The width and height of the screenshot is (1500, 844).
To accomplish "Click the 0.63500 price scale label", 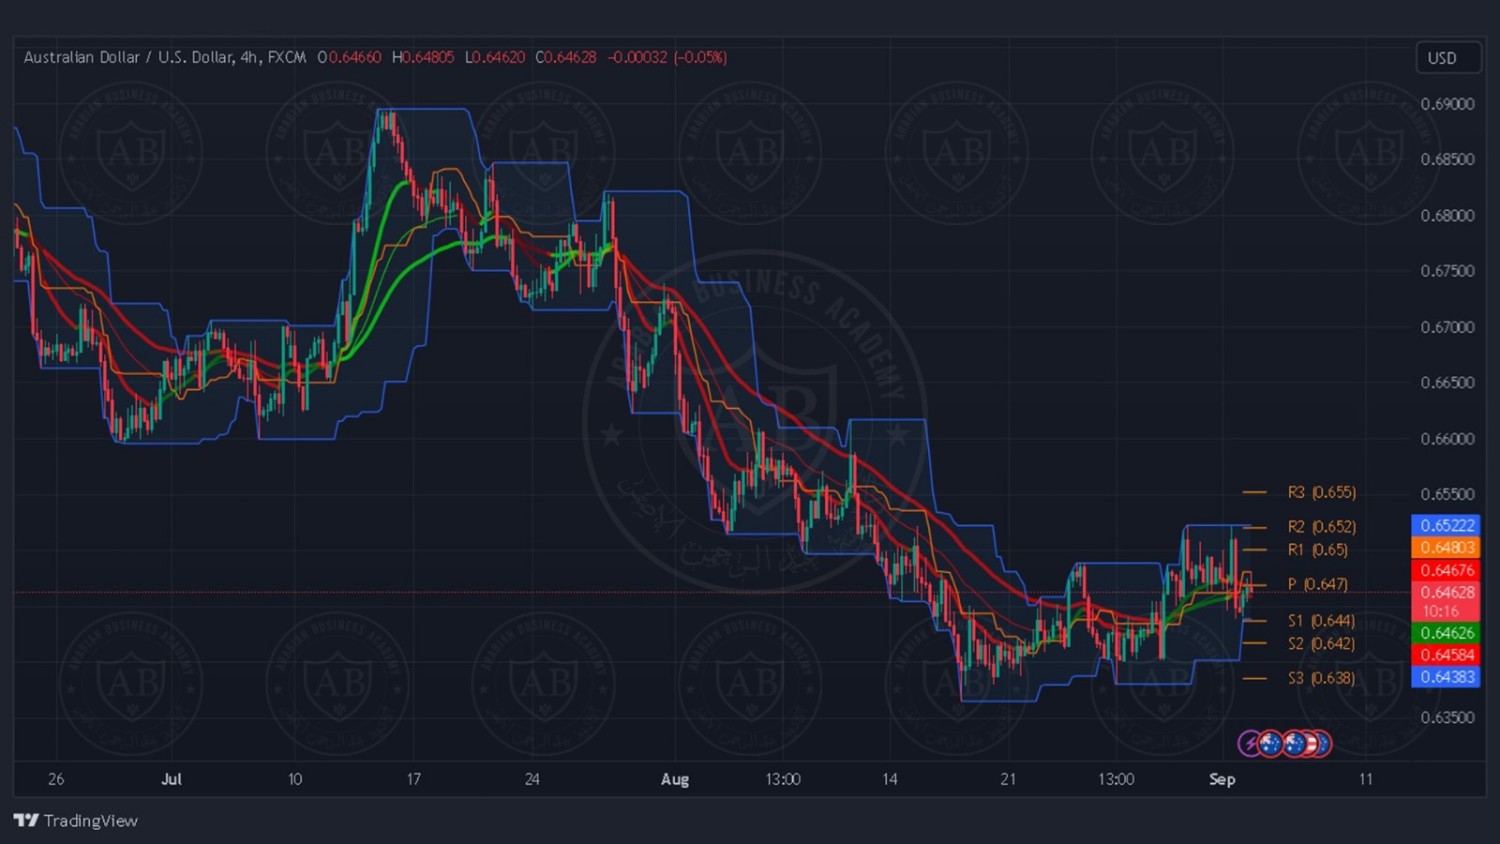I will tap(1447, 717).
